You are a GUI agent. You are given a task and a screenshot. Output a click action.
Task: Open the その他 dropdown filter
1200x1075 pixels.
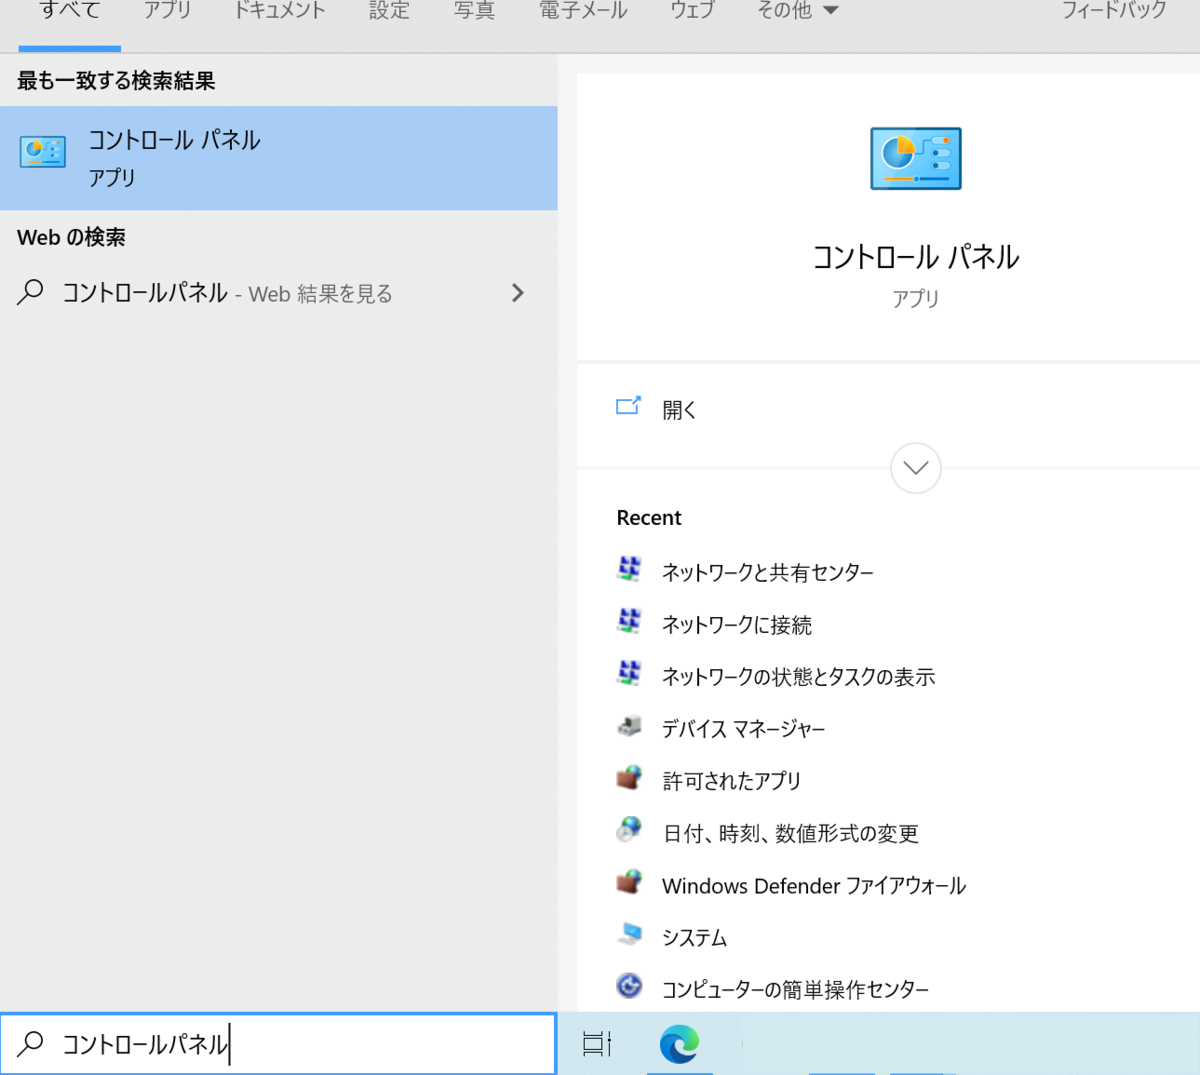[797, 11]
